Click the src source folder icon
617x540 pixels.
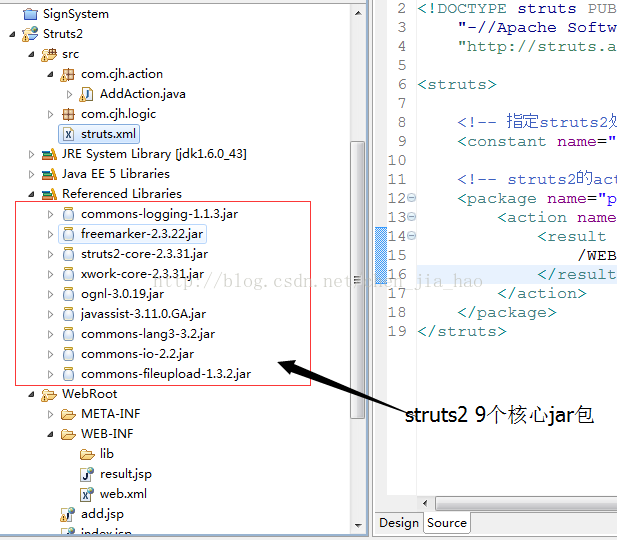[49, 54]
